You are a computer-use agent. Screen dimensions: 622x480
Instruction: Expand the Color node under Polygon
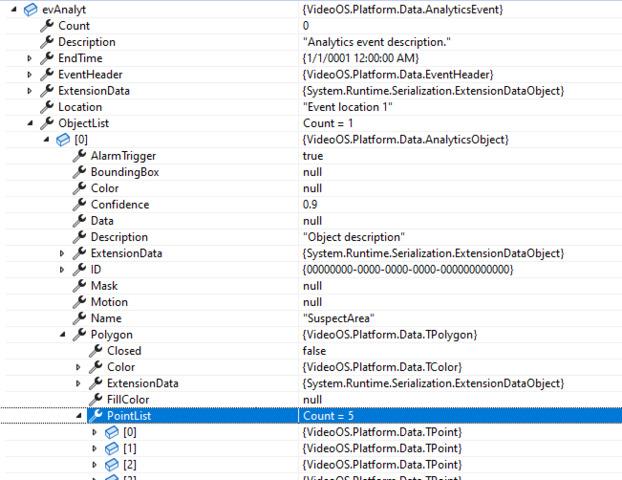(78, 367)
